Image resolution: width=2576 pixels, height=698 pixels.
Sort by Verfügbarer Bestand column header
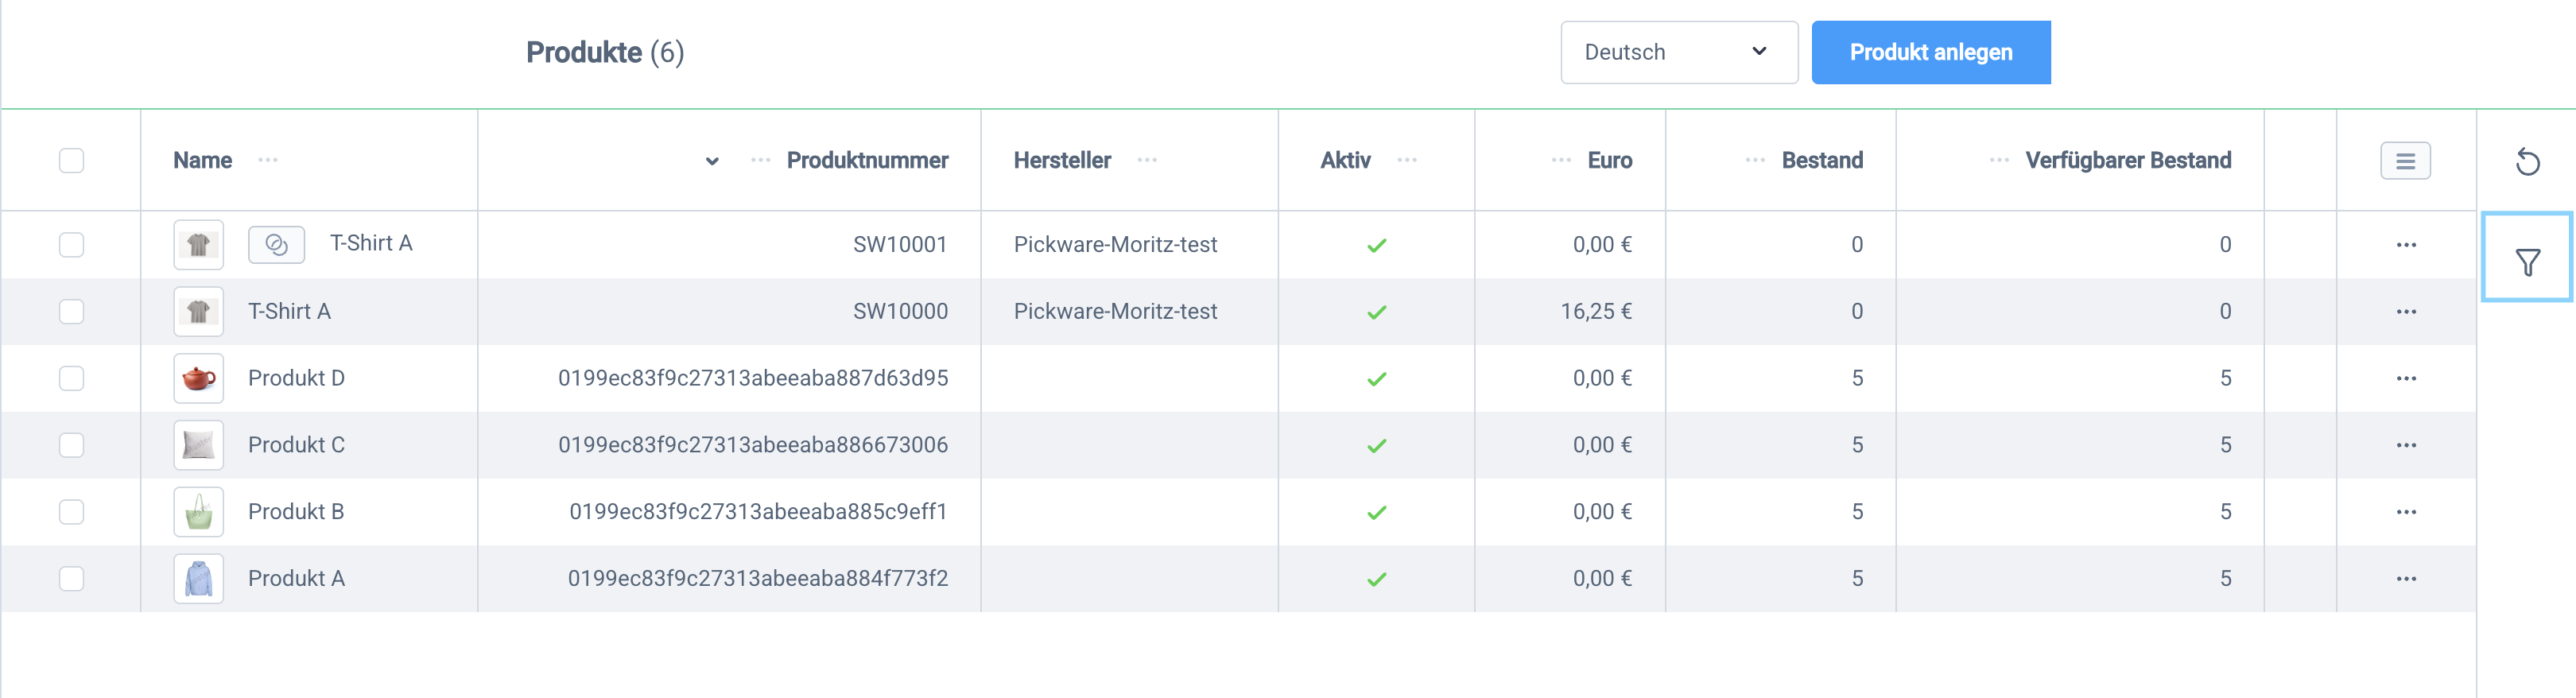pyautogui.click(x=2127, y=160)
